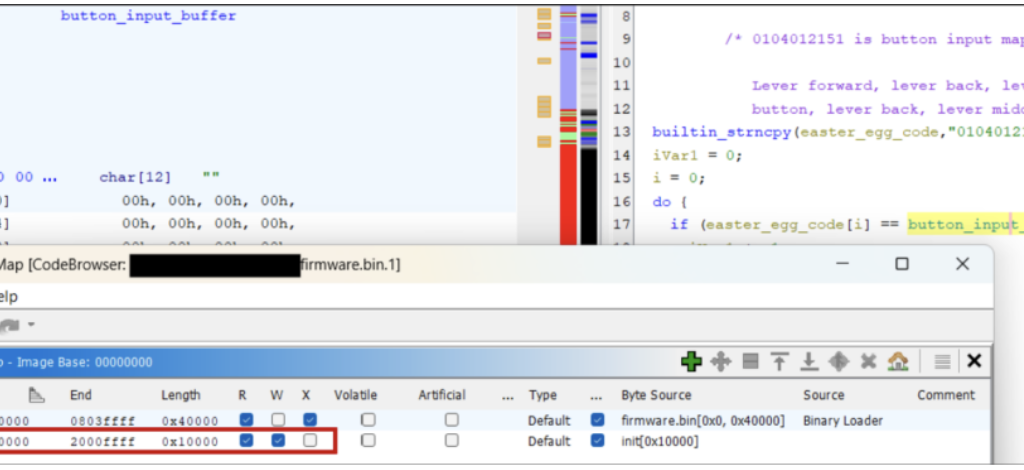
Task: Click the Set Image Base house icon
Action: (x=898, y=361)
